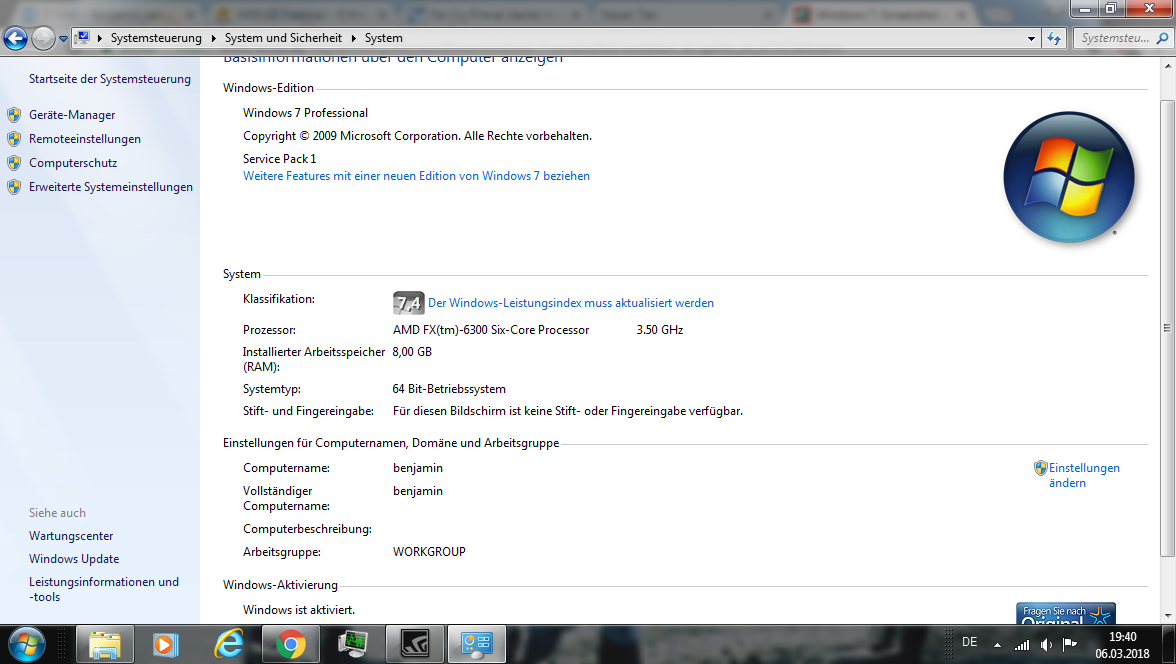Select the System breadcrumb item
Screen dimensions: 1176x664
coord(383,38)
